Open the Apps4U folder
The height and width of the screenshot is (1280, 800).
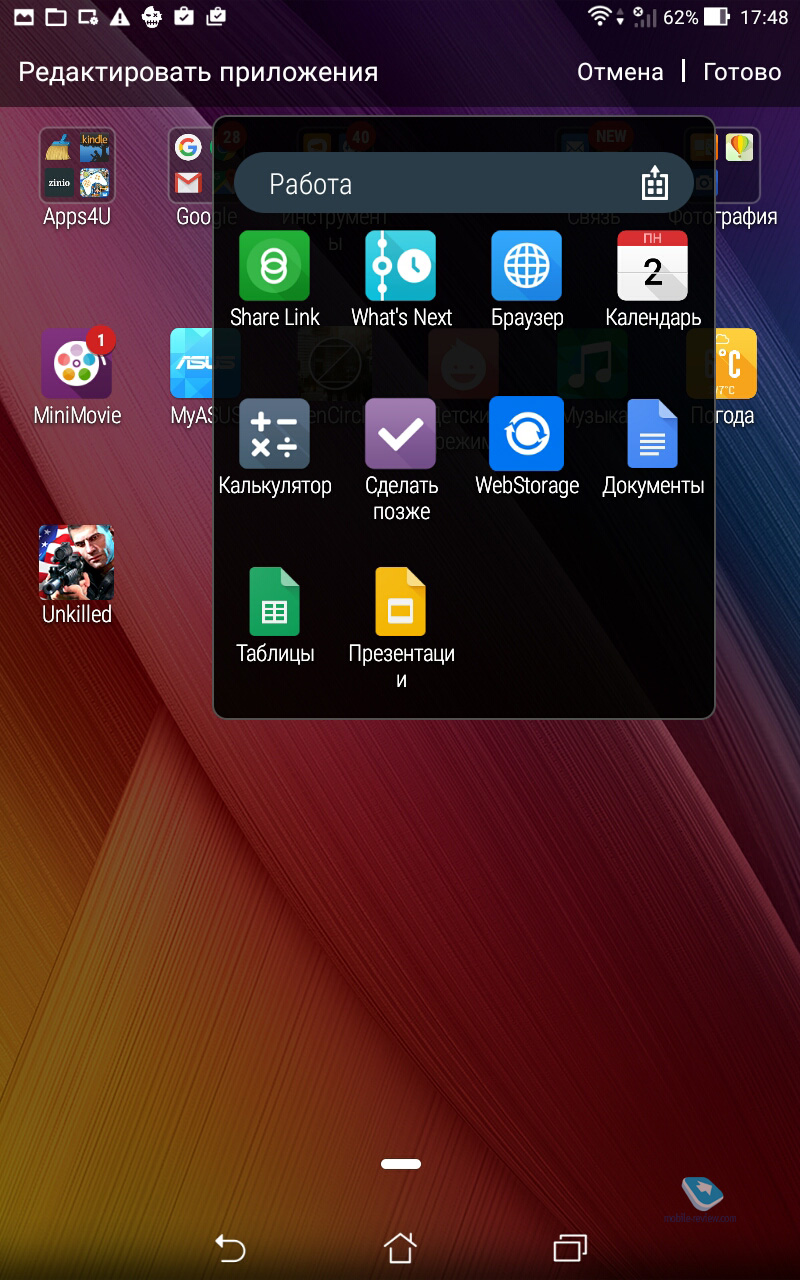click(x=77, y=165)
